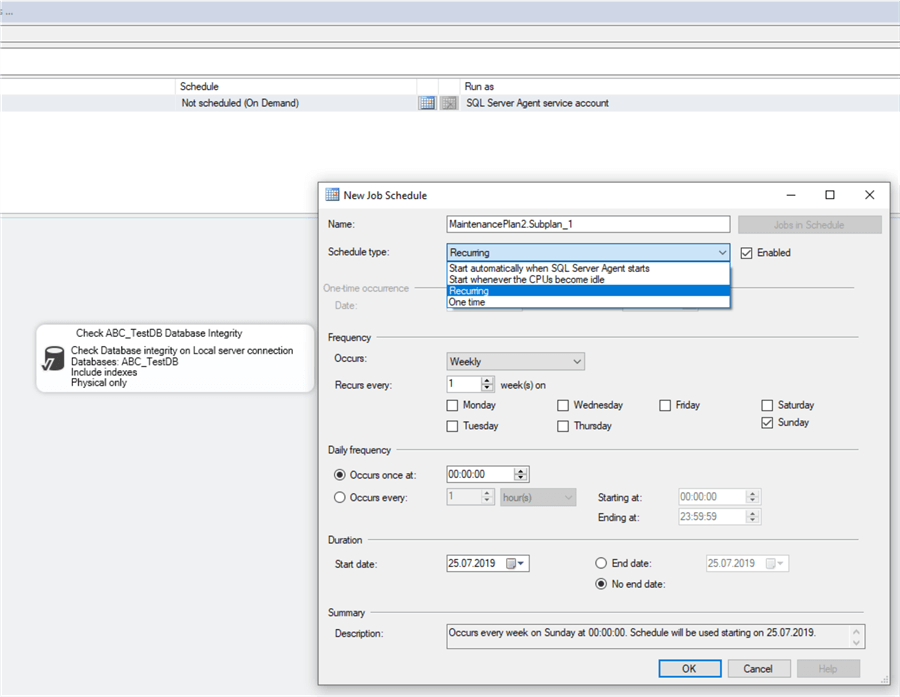Select the Occurs every radio button

pos(340,497)
